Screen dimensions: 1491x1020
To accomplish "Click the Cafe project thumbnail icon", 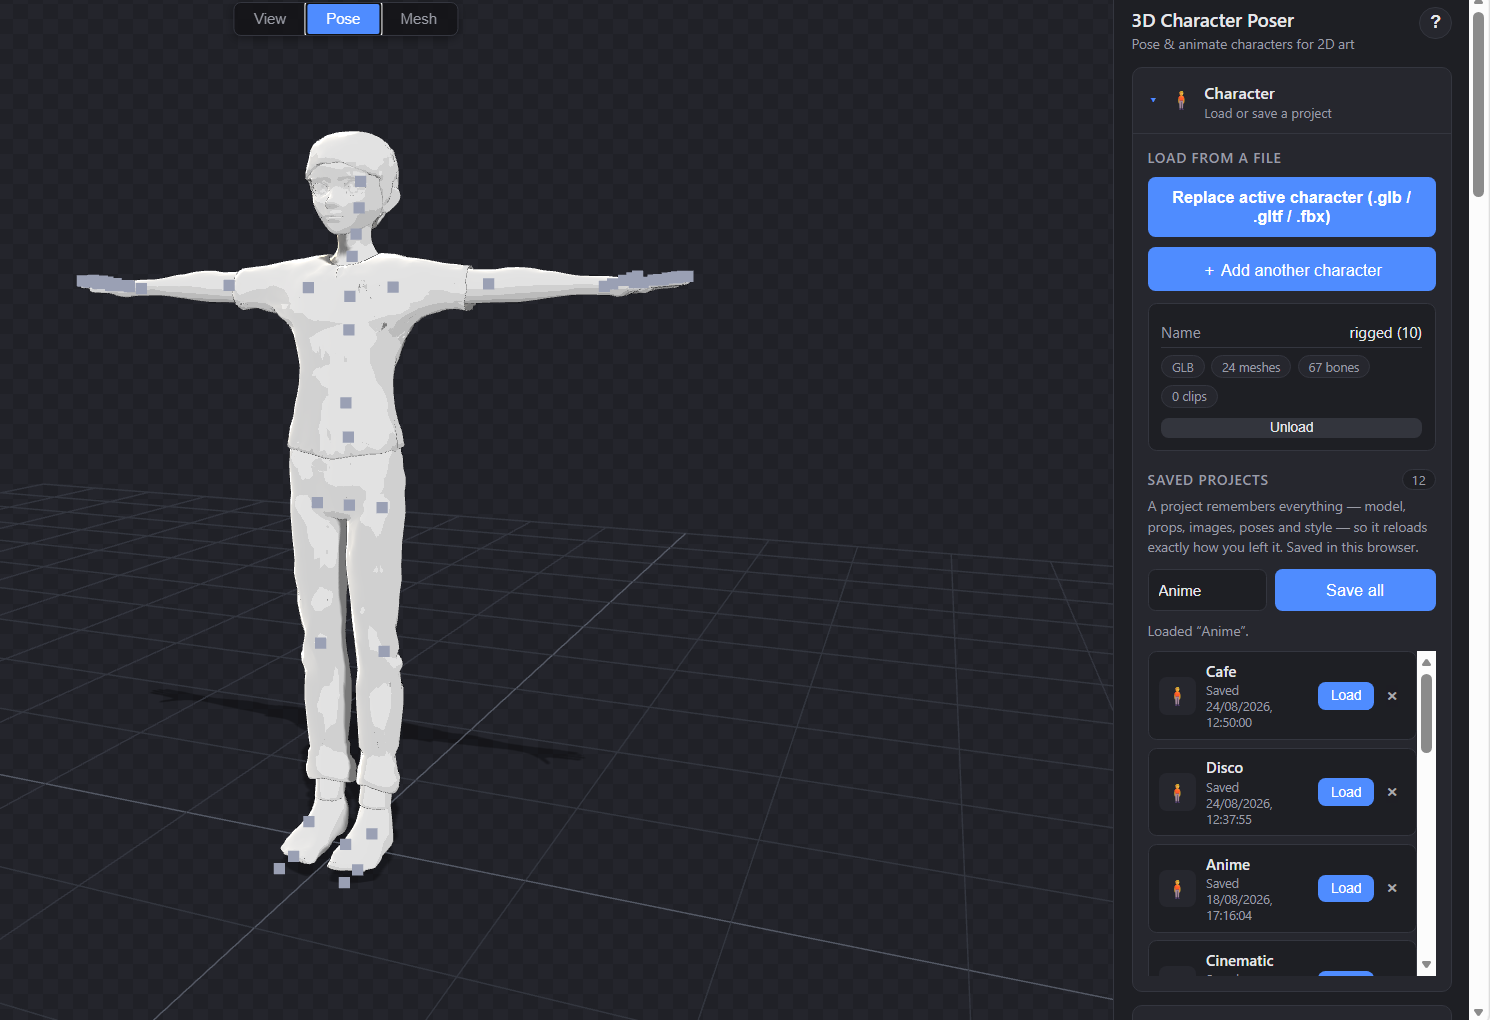I will (1177, 696).
